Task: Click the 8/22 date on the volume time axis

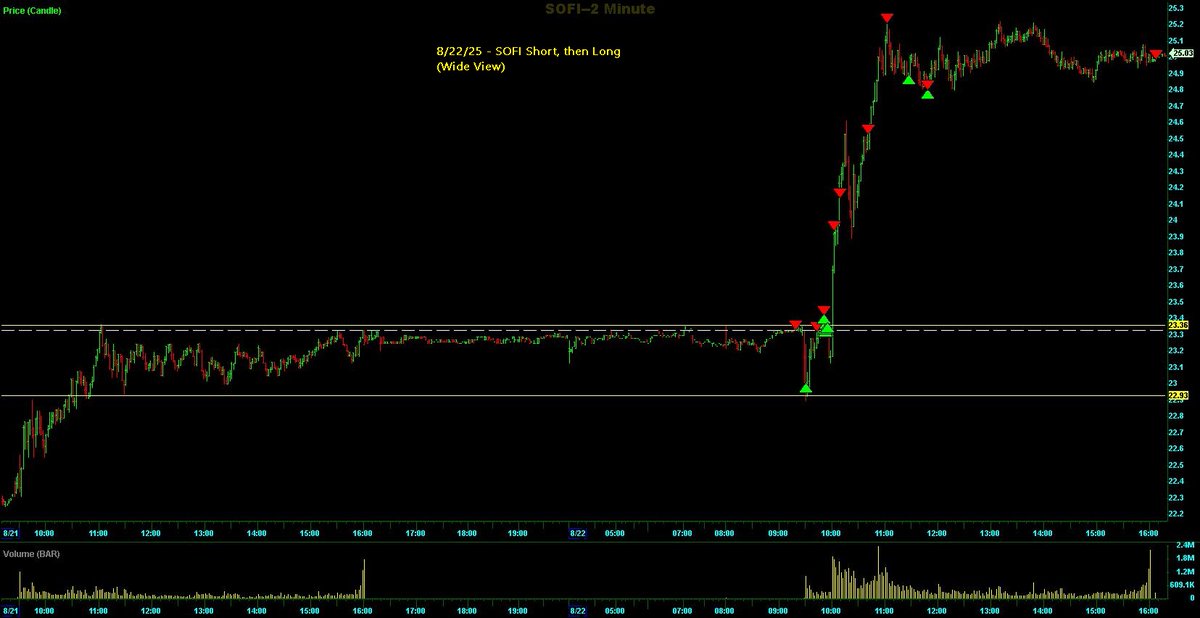Action: click(578, 609)
